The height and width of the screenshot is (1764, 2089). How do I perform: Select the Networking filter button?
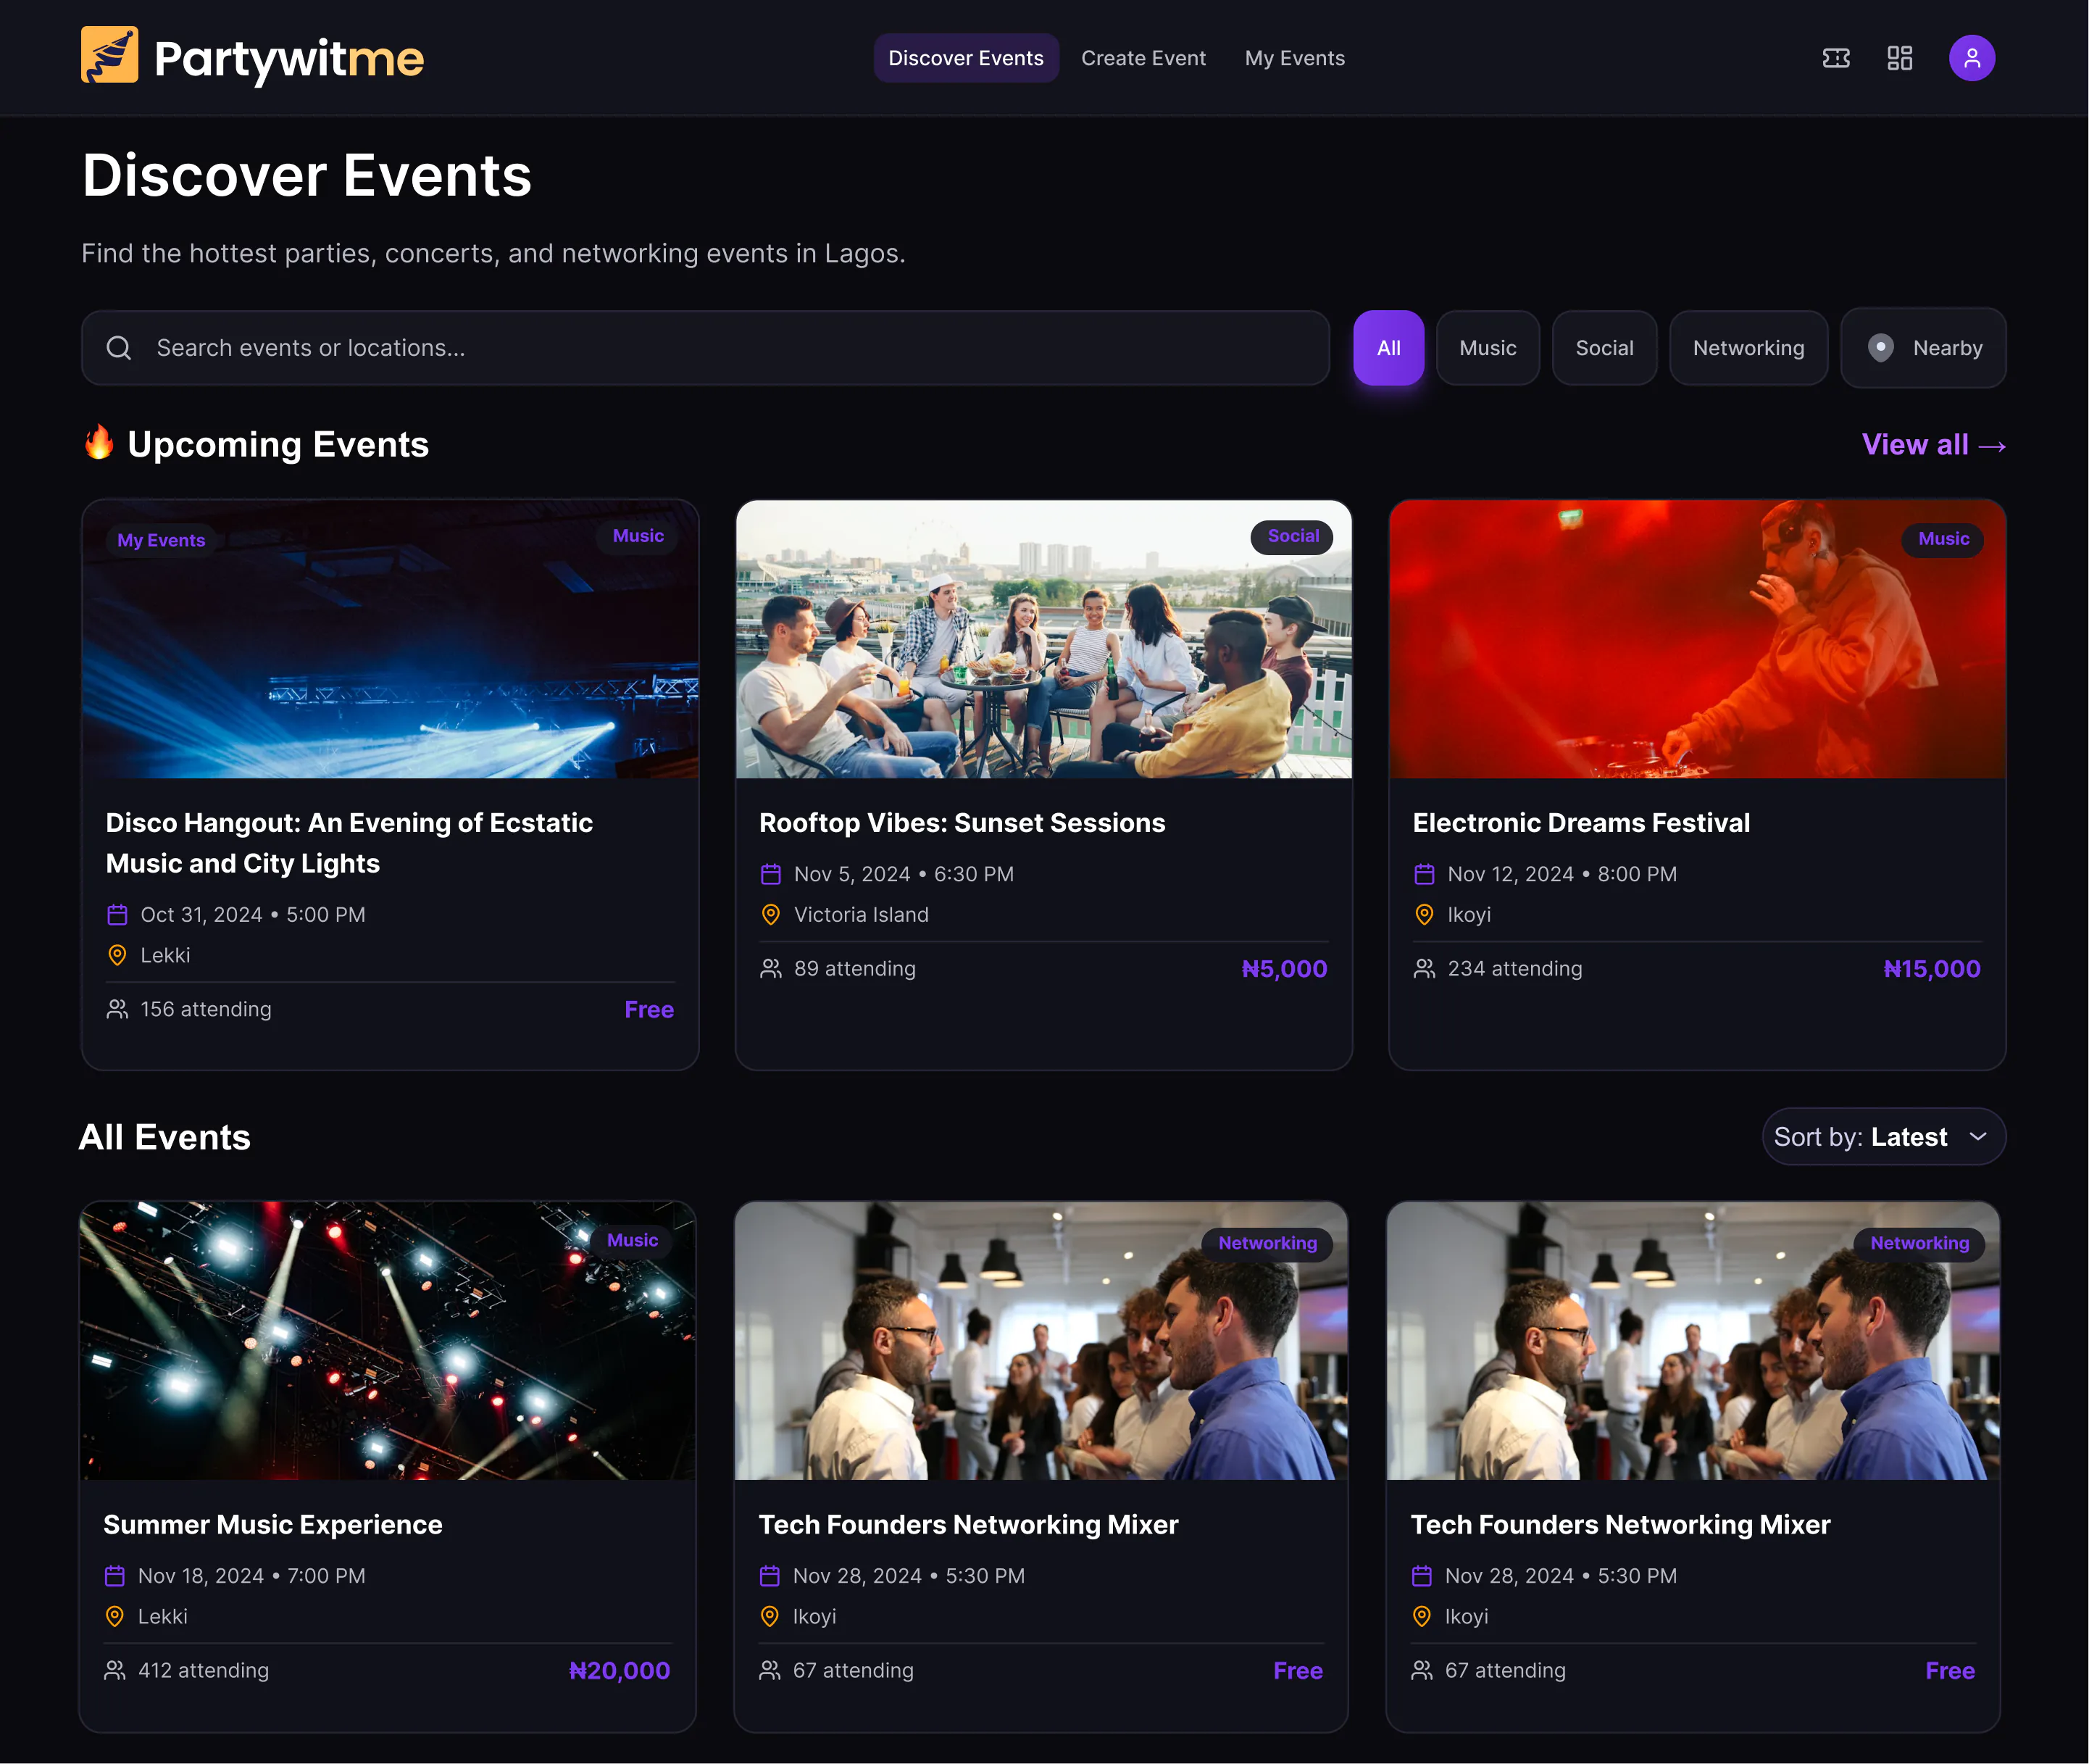tap(1748, 348)
